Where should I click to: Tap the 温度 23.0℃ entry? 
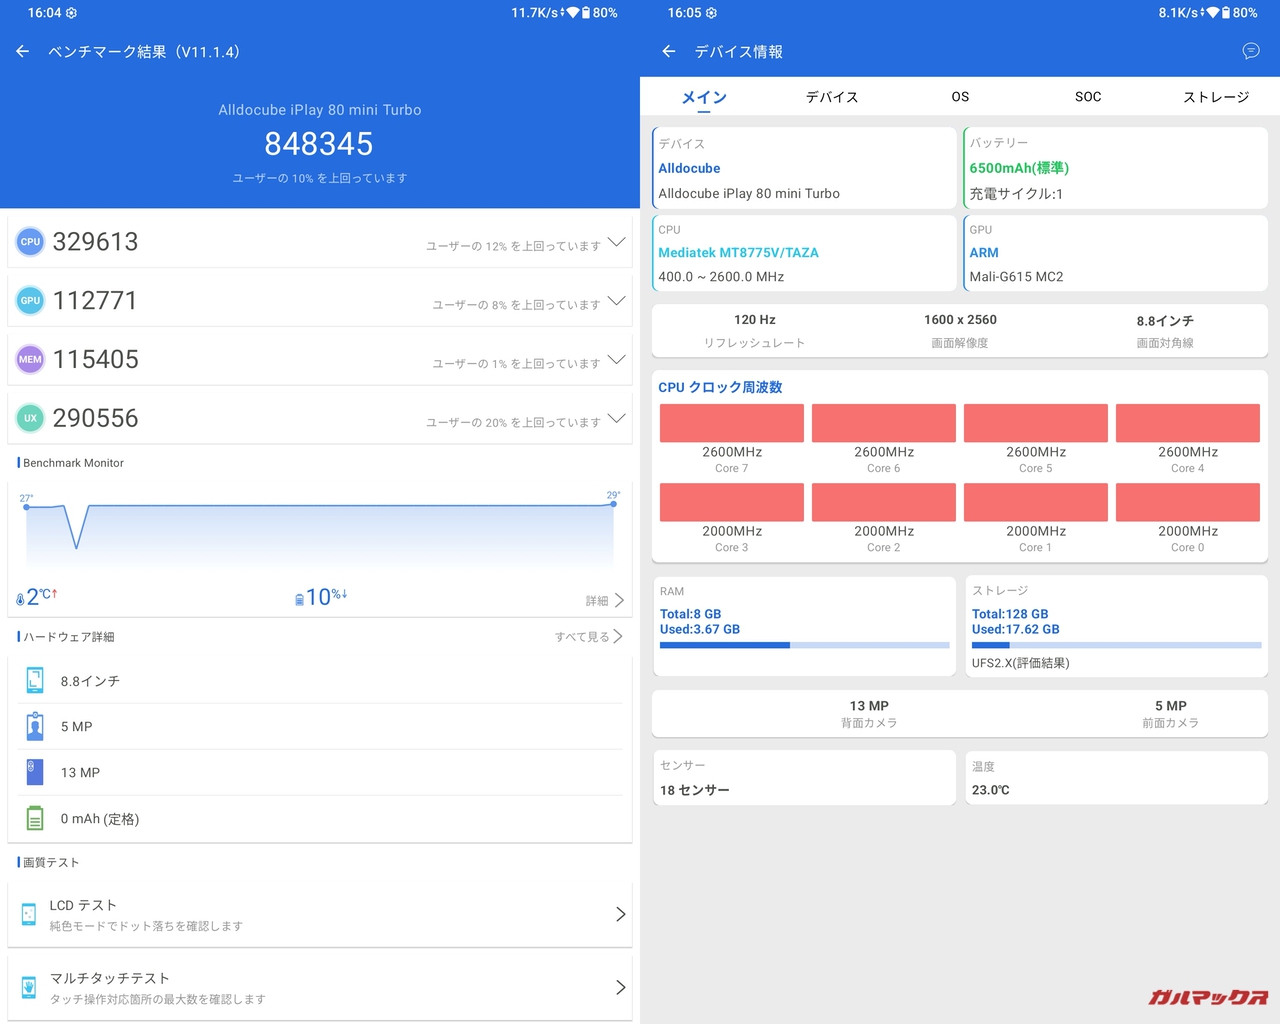point(1116,778)
